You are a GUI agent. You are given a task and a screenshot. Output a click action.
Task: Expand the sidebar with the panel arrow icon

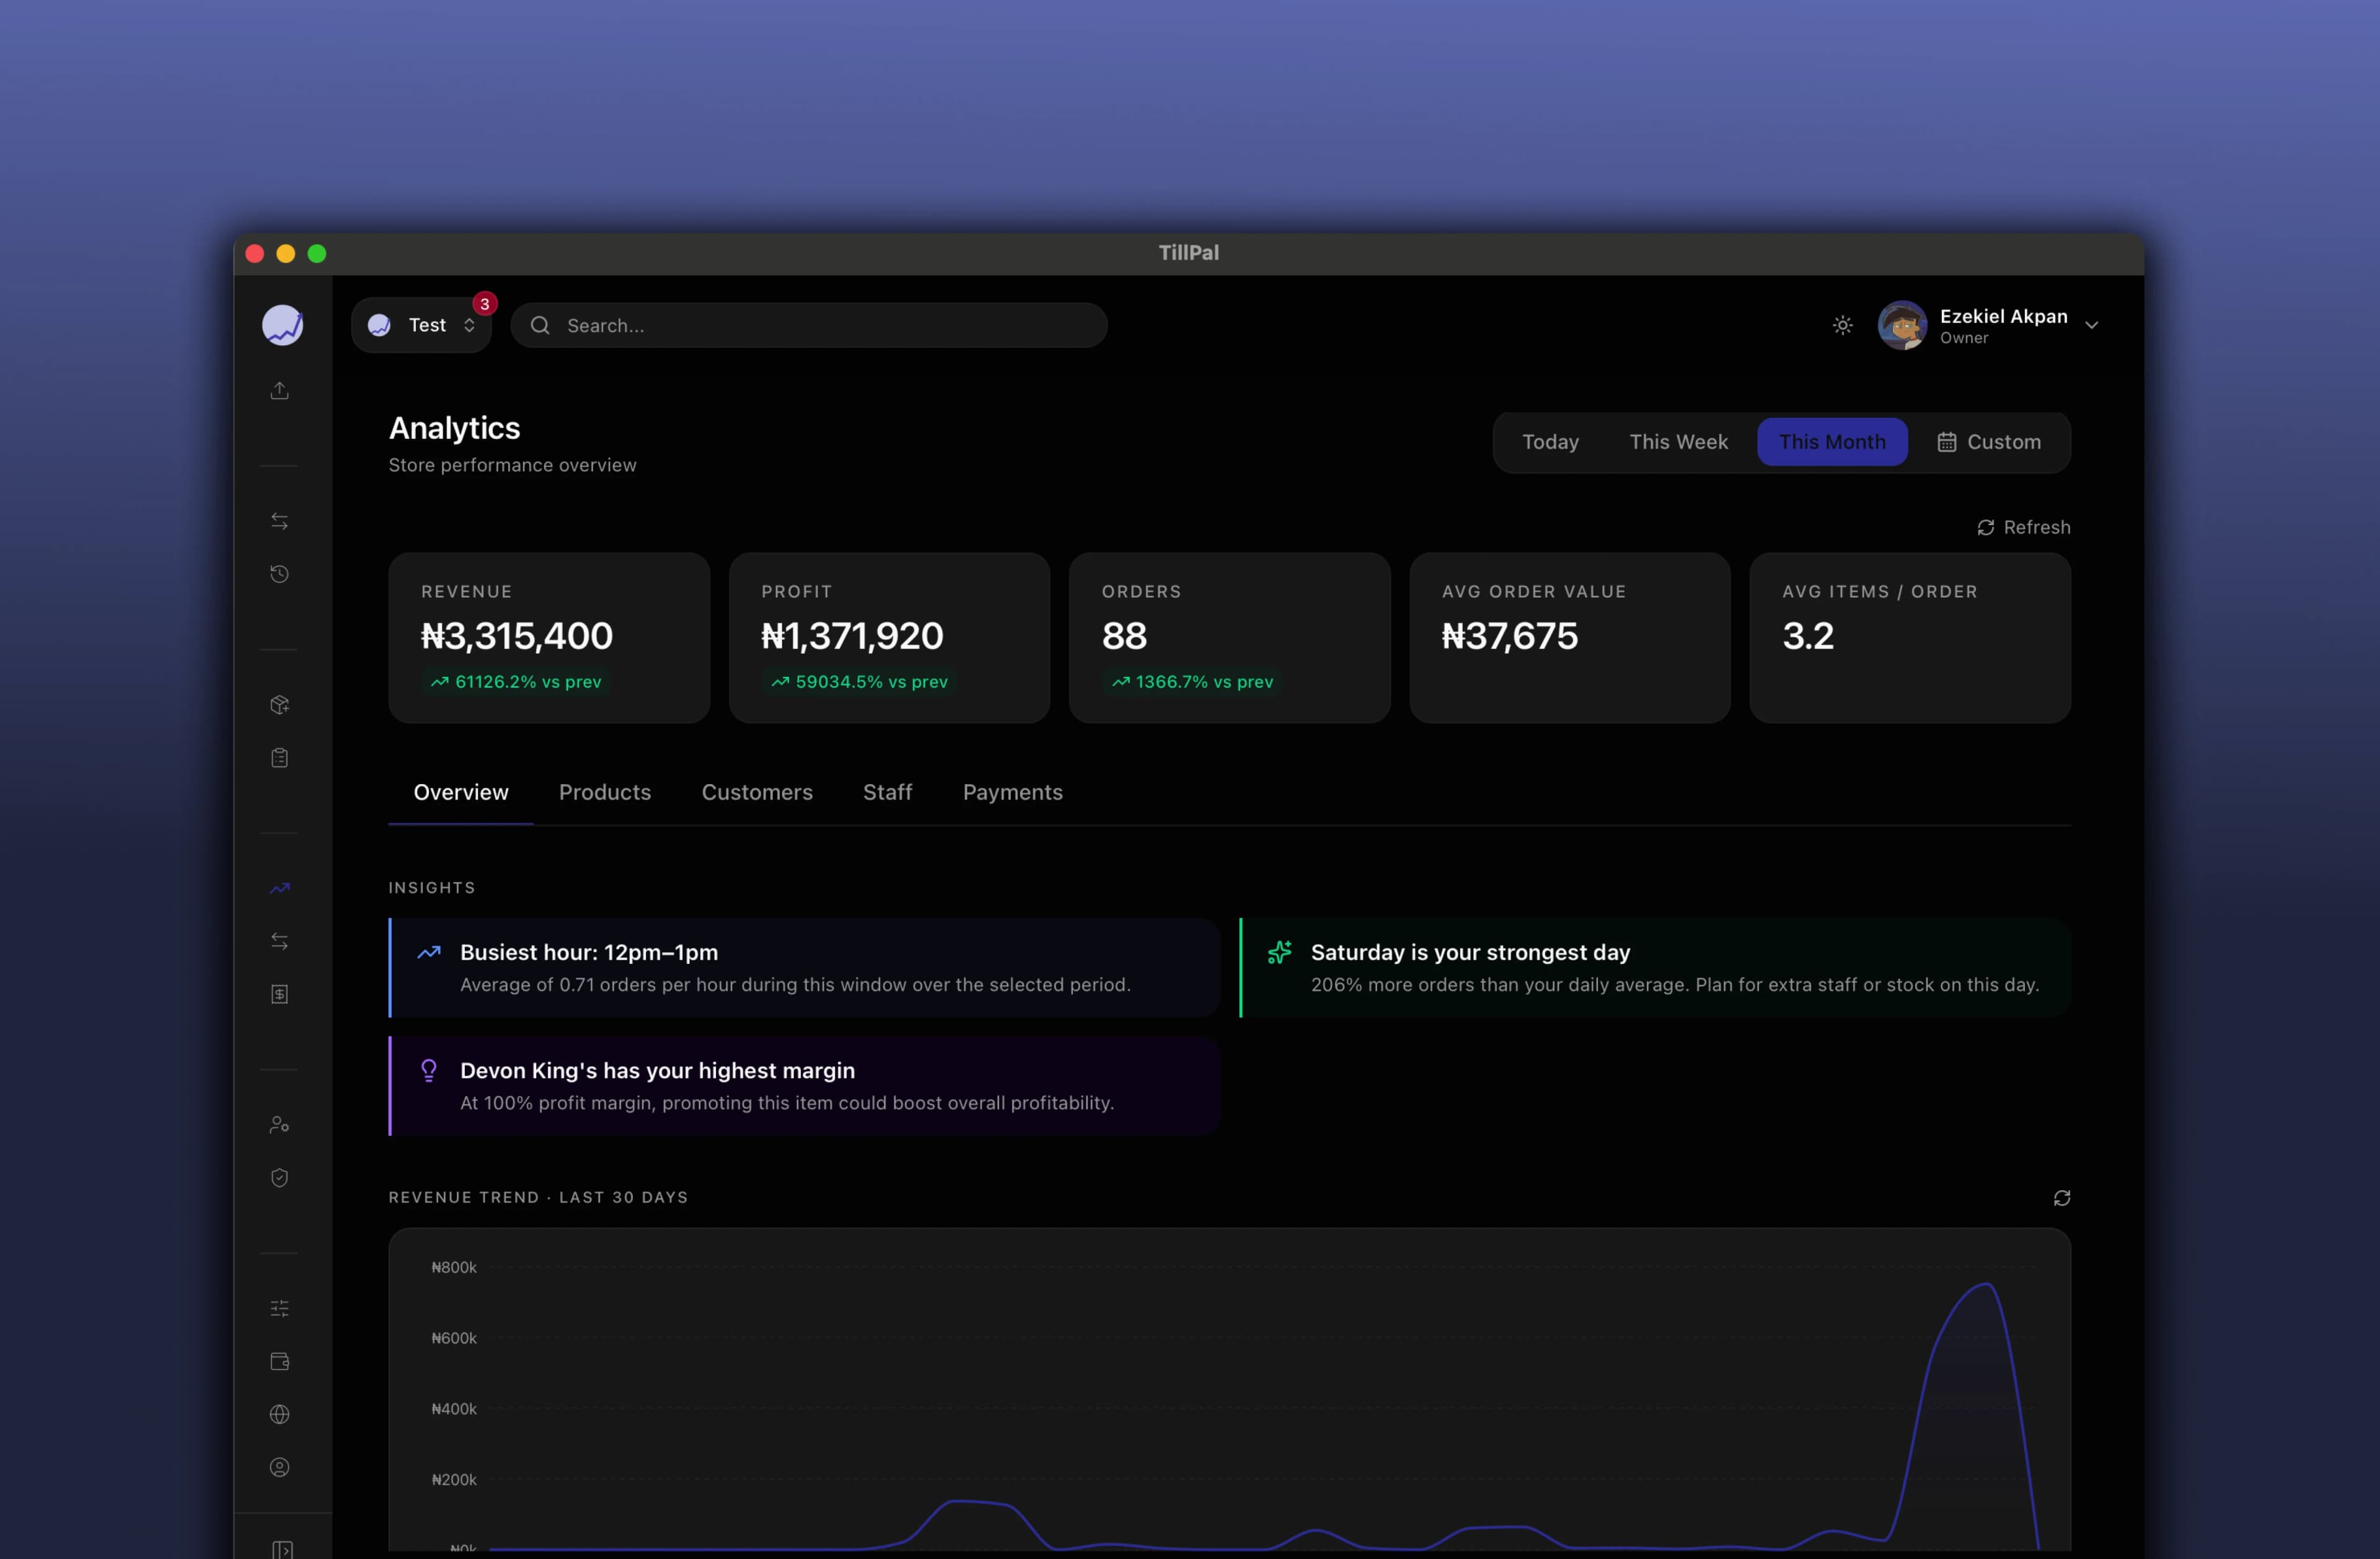[x=282, y=1549]
